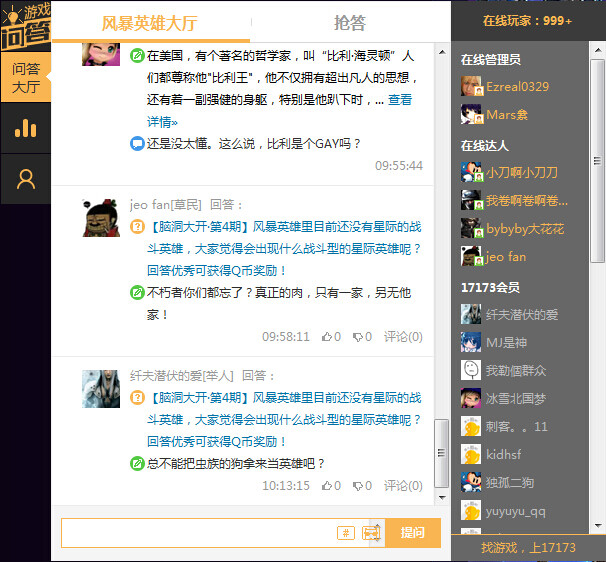This screenshot has height=562, width=606.
Task: Open jeo fan[草民] username in feed
Action: click(166, 204)
